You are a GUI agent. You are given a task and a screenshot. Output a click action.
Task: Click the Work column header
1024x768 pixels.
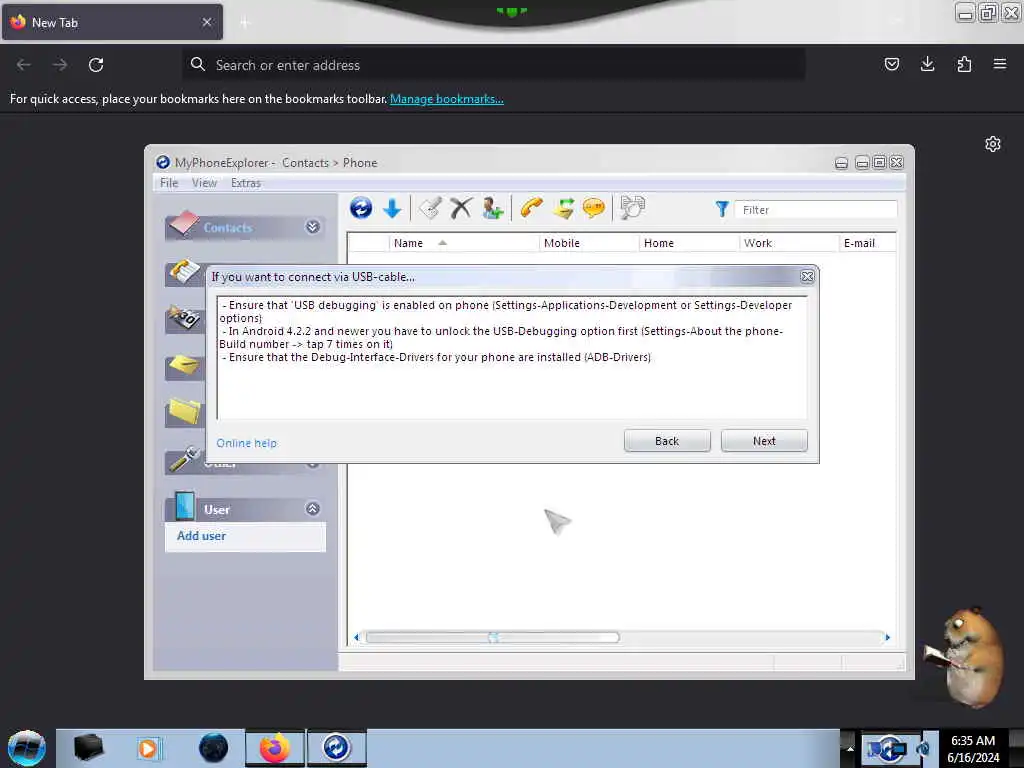tap(789, 243)
